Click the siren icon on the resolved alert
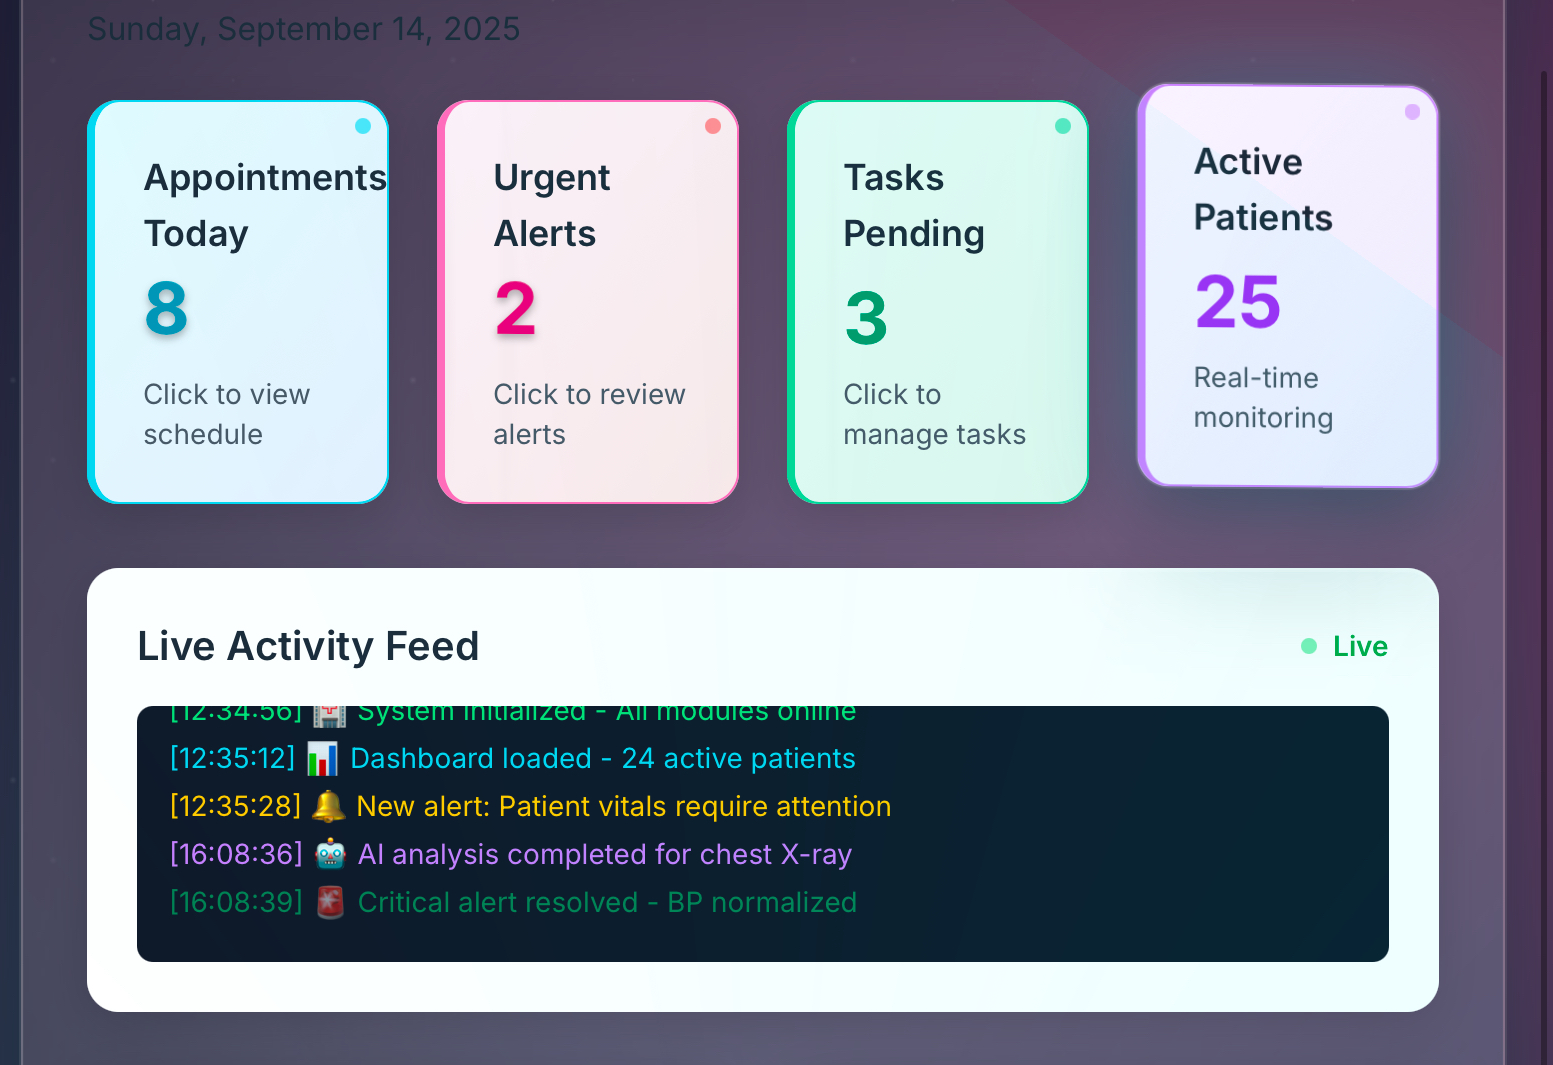This screenshot has width=1553, height=1065. tap(330, 902)
